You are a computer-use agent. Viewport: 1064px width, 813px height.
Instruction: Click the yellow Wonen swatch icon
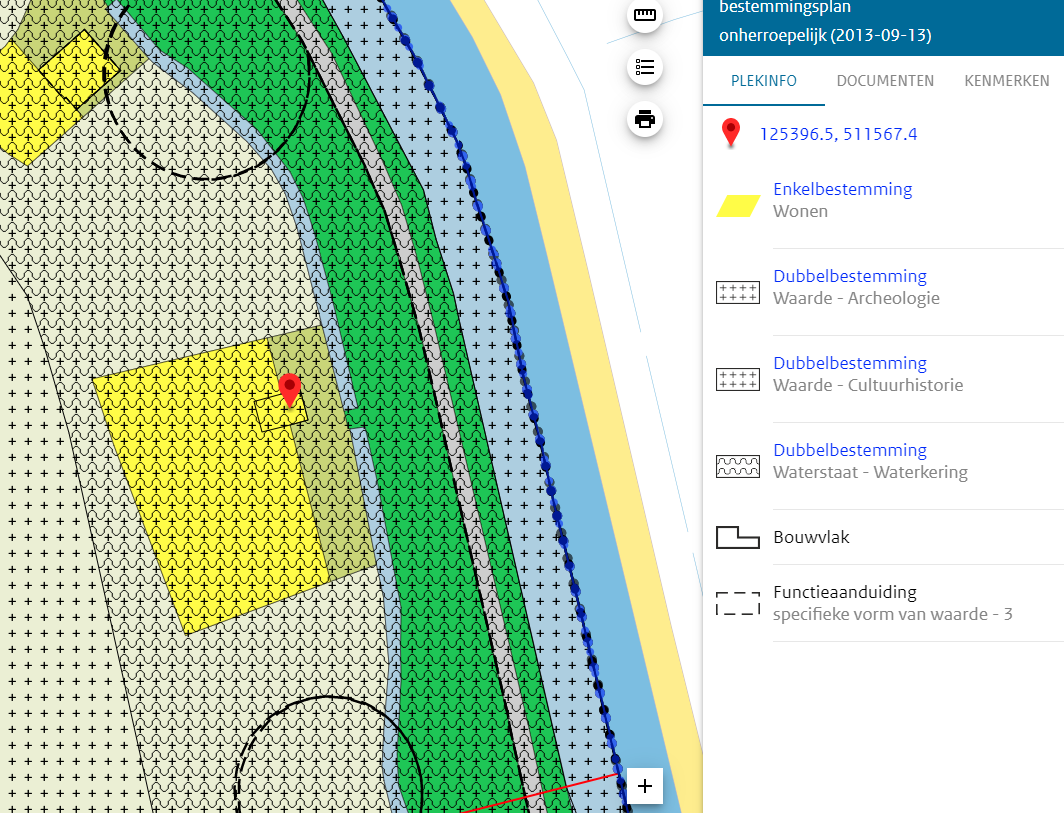(x=738, y=205)
